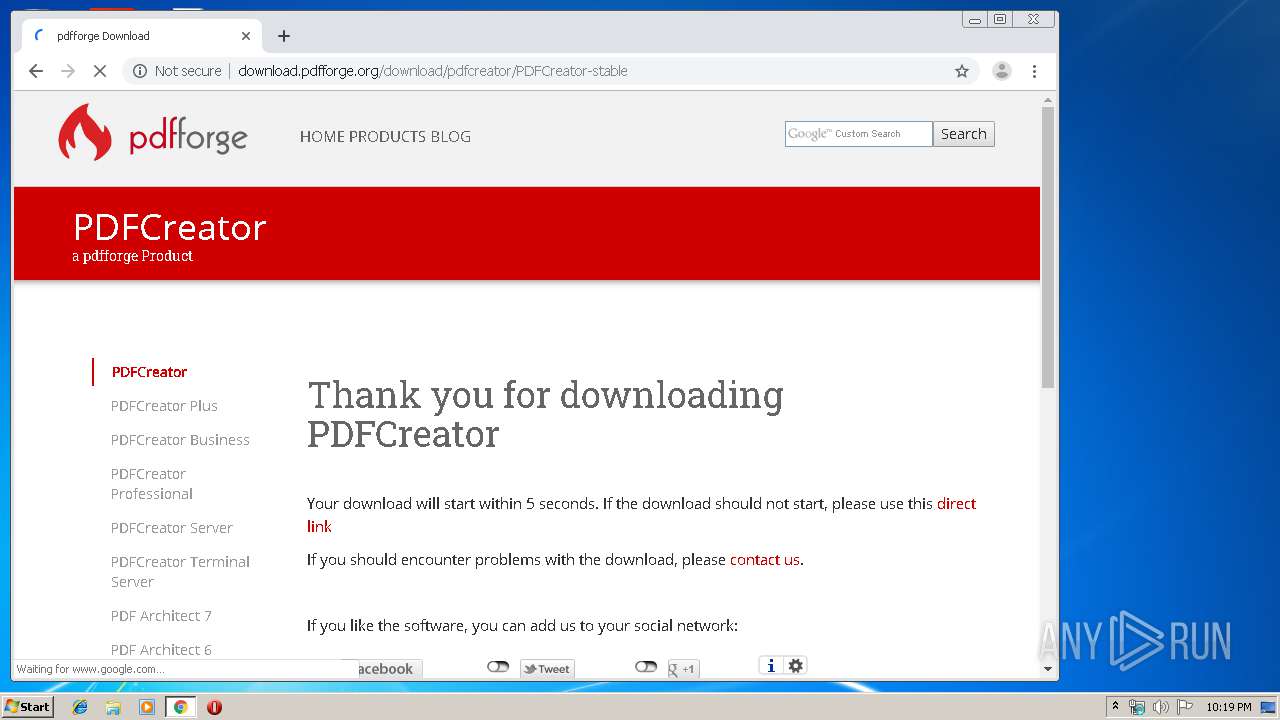
Task: Open PDFCreator Terminal Server link
Action: point(180,572)
